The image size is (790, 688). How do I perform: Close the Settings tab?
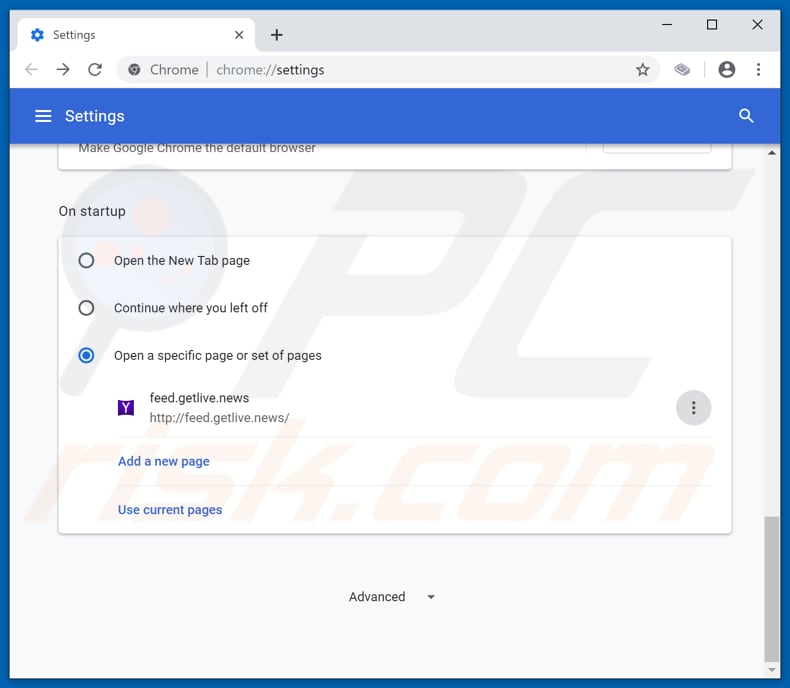(x=239, y=35)
